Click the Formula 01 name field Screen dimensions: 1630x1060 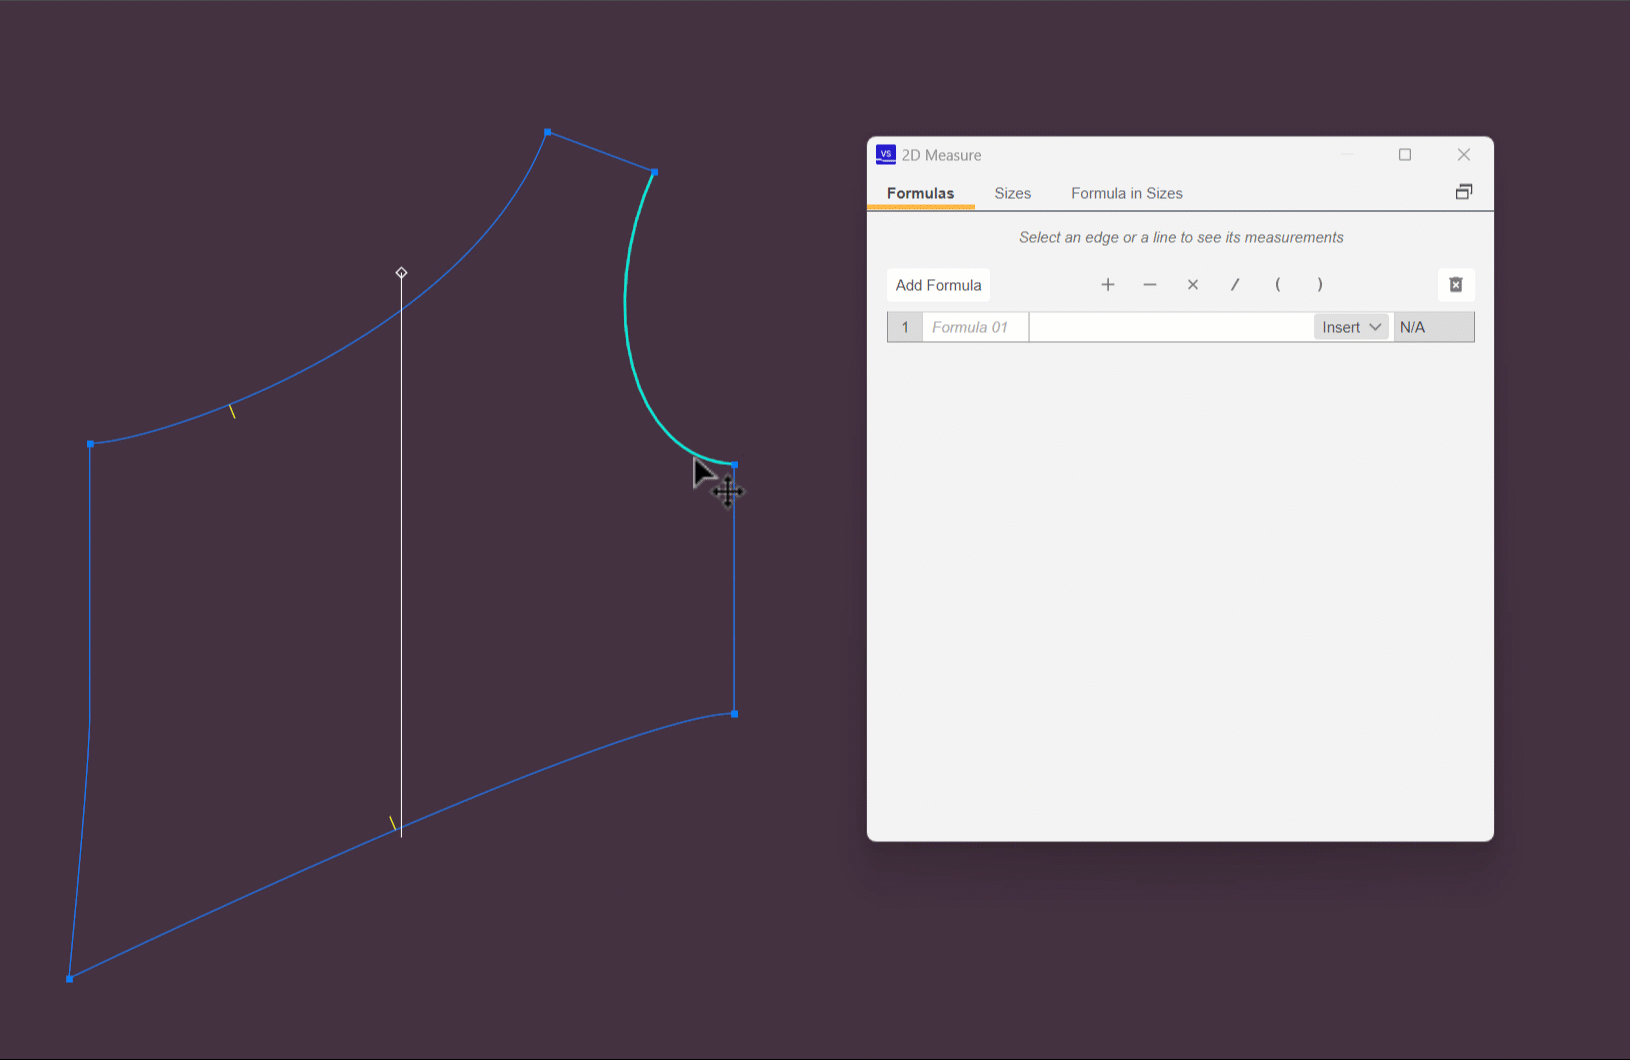[975, 327]
